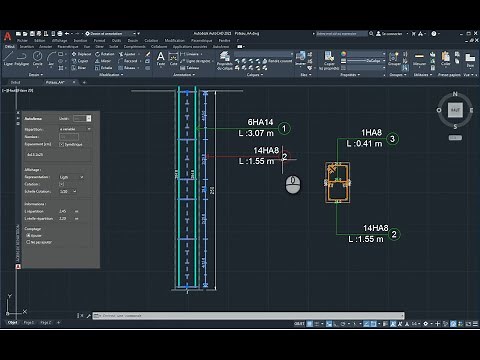Image resolution: width=480 pixels, height=360 pixels.
Task: Expand the Annotation panel flyout
Action: [x=184, y=75]
